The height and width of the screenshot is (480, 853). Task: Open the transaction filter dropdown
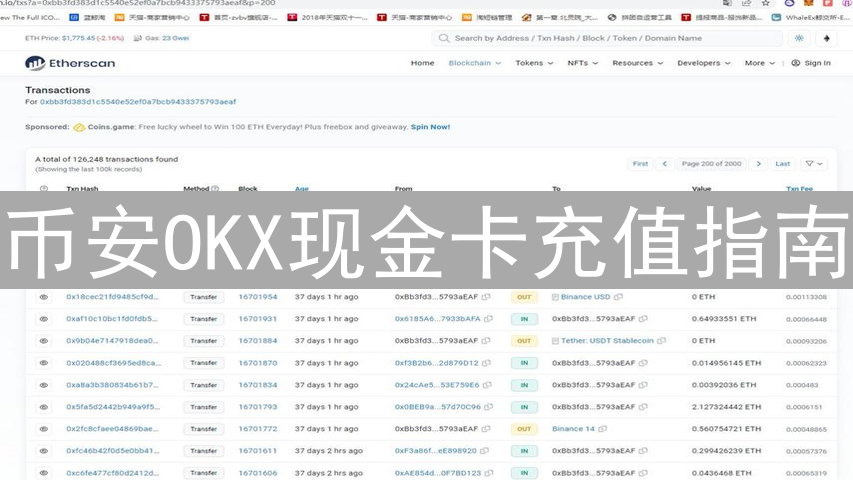click(814, 164)
